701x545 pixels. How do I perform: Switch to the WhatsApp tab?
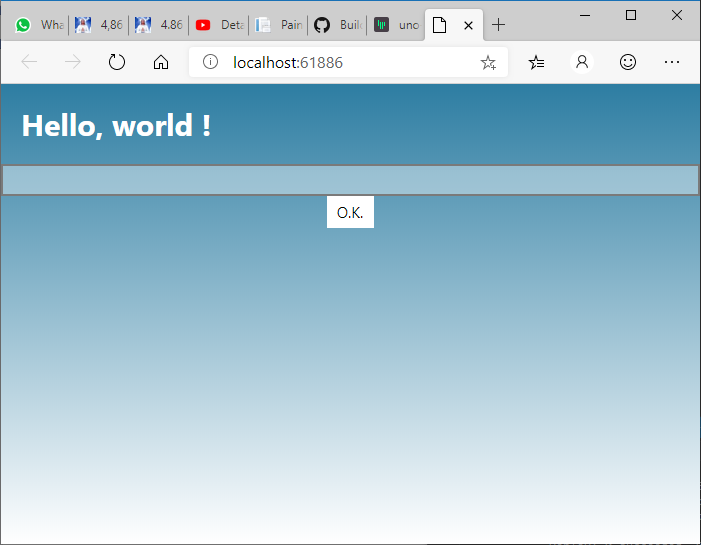tap(39, 25)
